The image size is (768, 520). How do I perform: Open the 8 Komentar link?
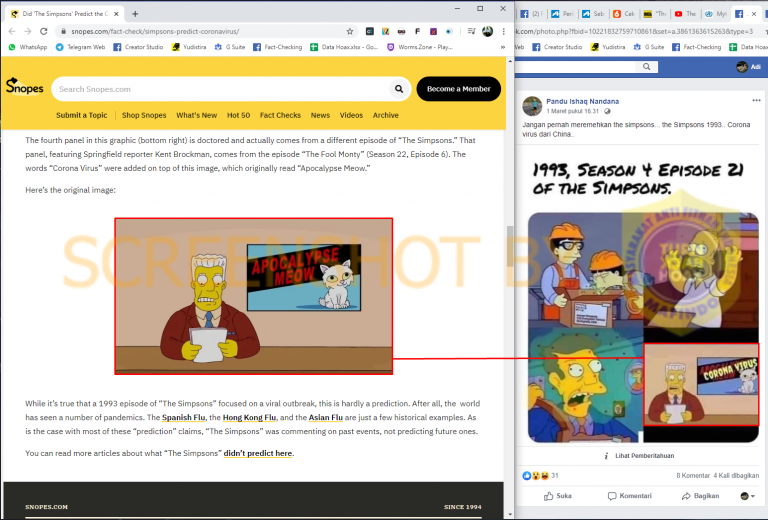(x=693, y=475)
